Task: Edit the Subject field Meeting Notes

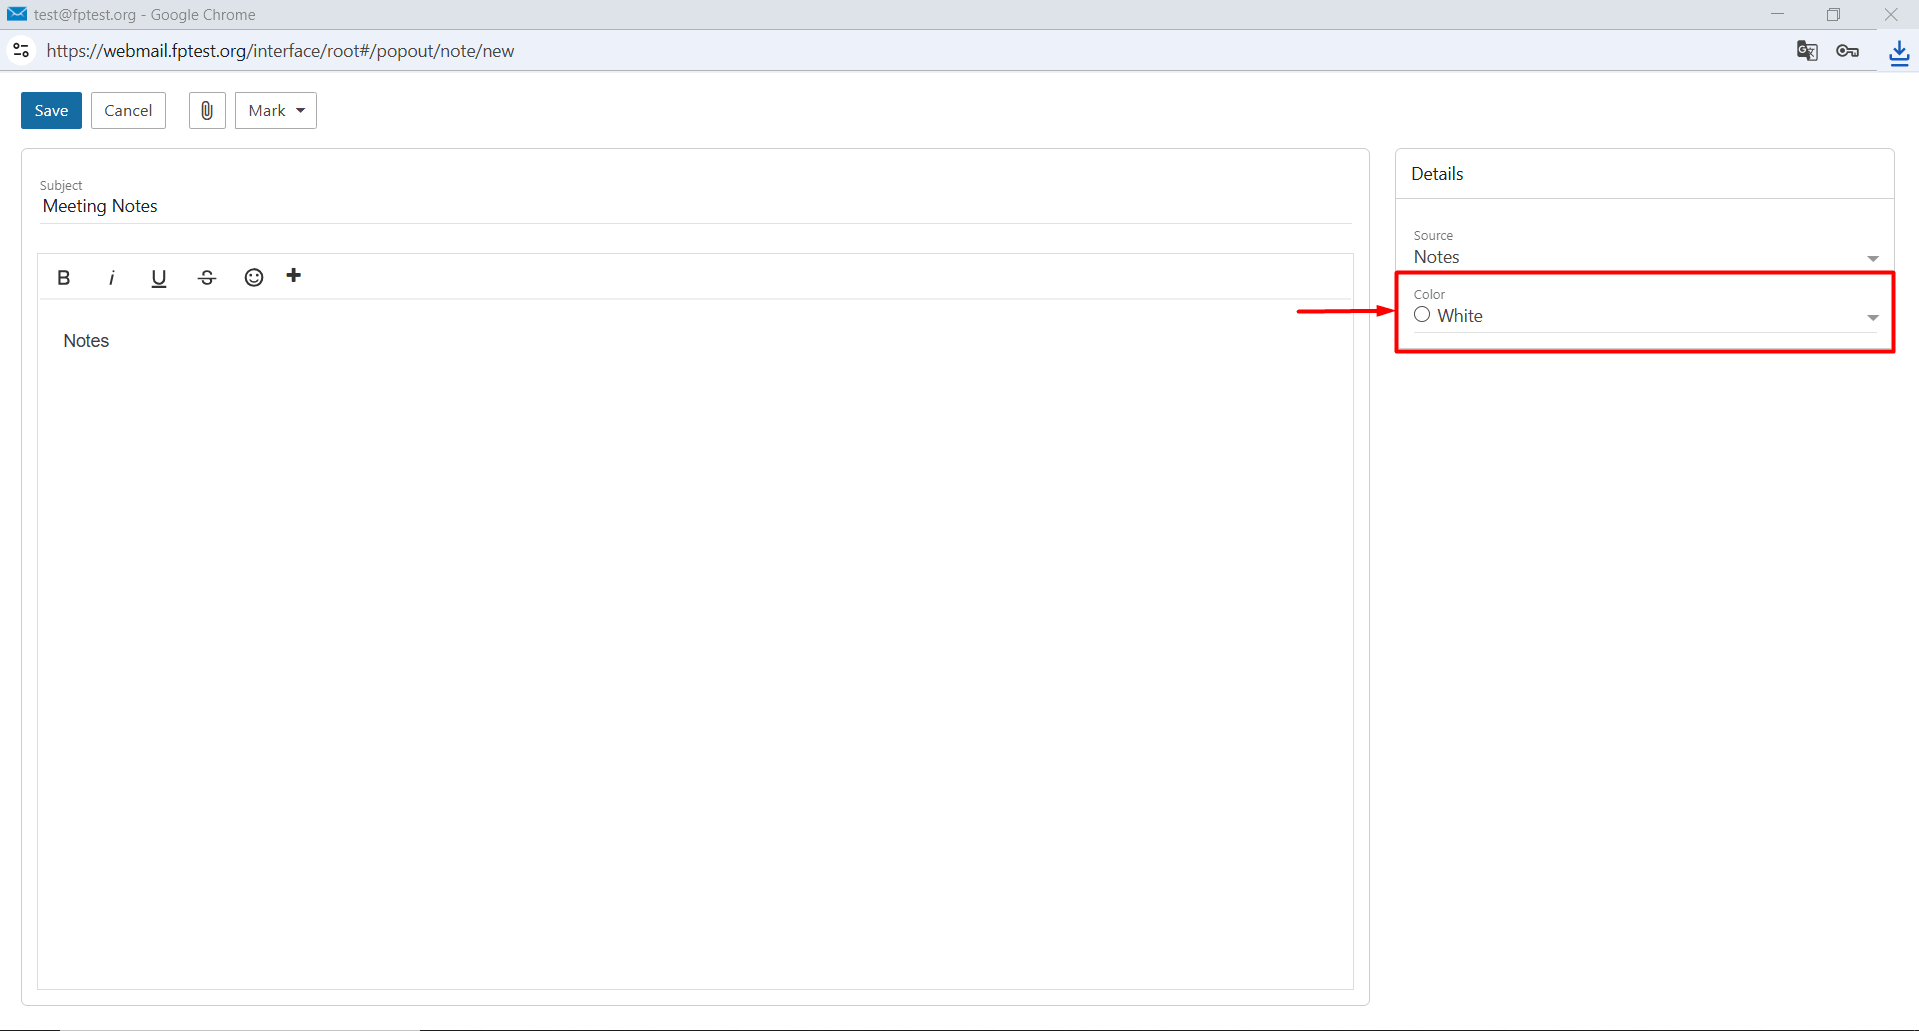Action: (695, 206)
